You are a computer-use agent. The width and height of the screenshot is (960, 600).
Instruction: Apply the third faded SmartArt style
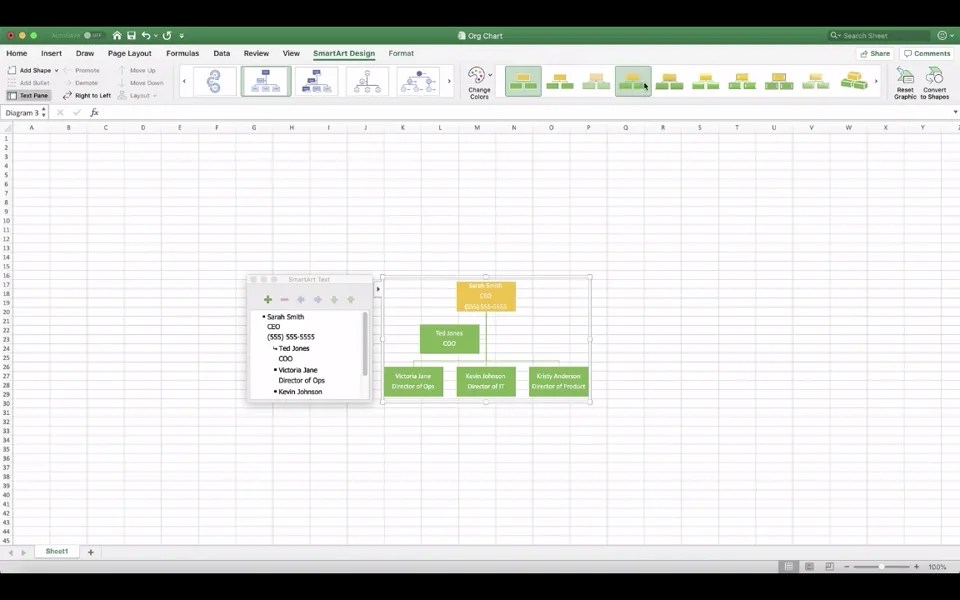tap(596, 81)
